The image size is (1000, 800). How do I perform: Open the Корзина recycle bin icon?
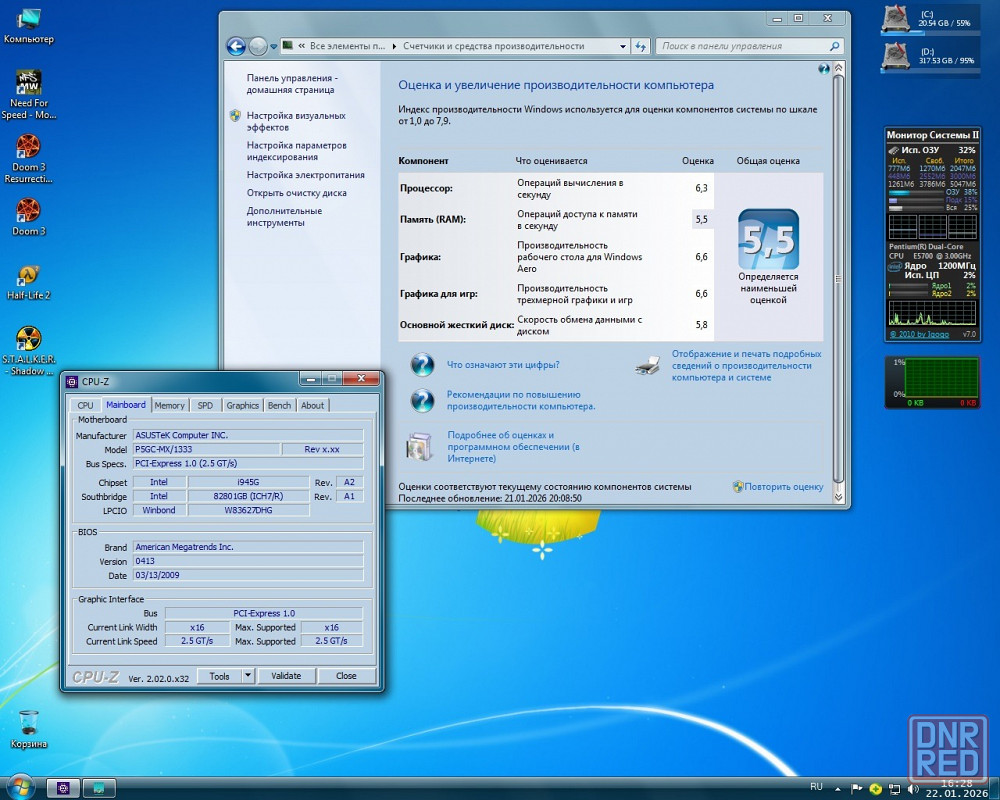tap(29, 723)
